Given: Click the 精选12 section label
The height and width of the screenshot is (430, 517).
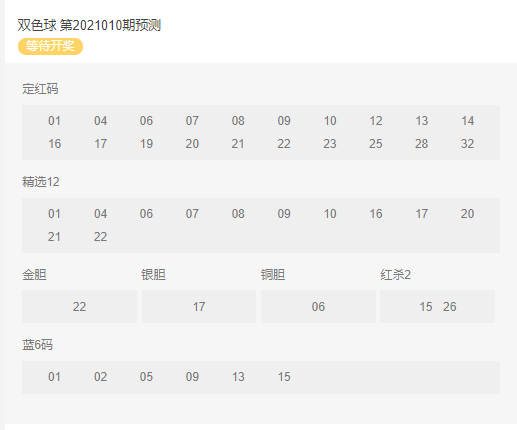Looking at the screenshot, I should pos(41,182).
